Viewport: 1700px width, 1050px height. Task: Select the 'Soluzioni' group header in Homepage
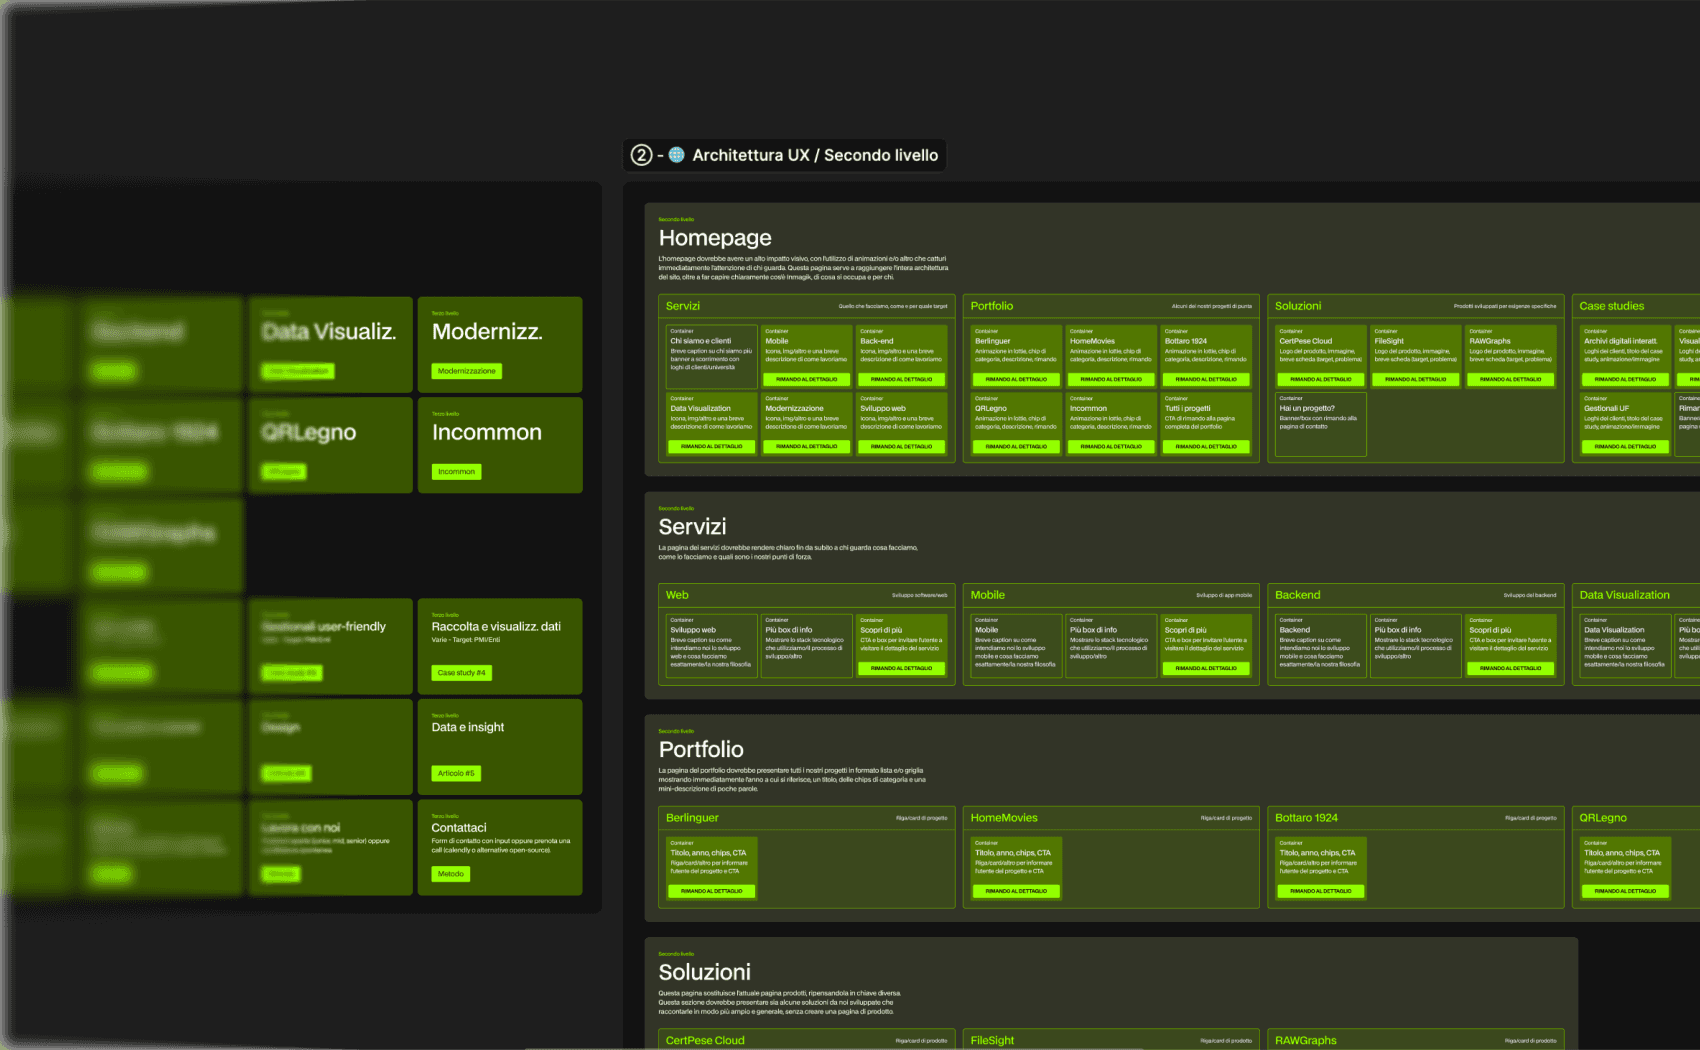click(1298, 306)
